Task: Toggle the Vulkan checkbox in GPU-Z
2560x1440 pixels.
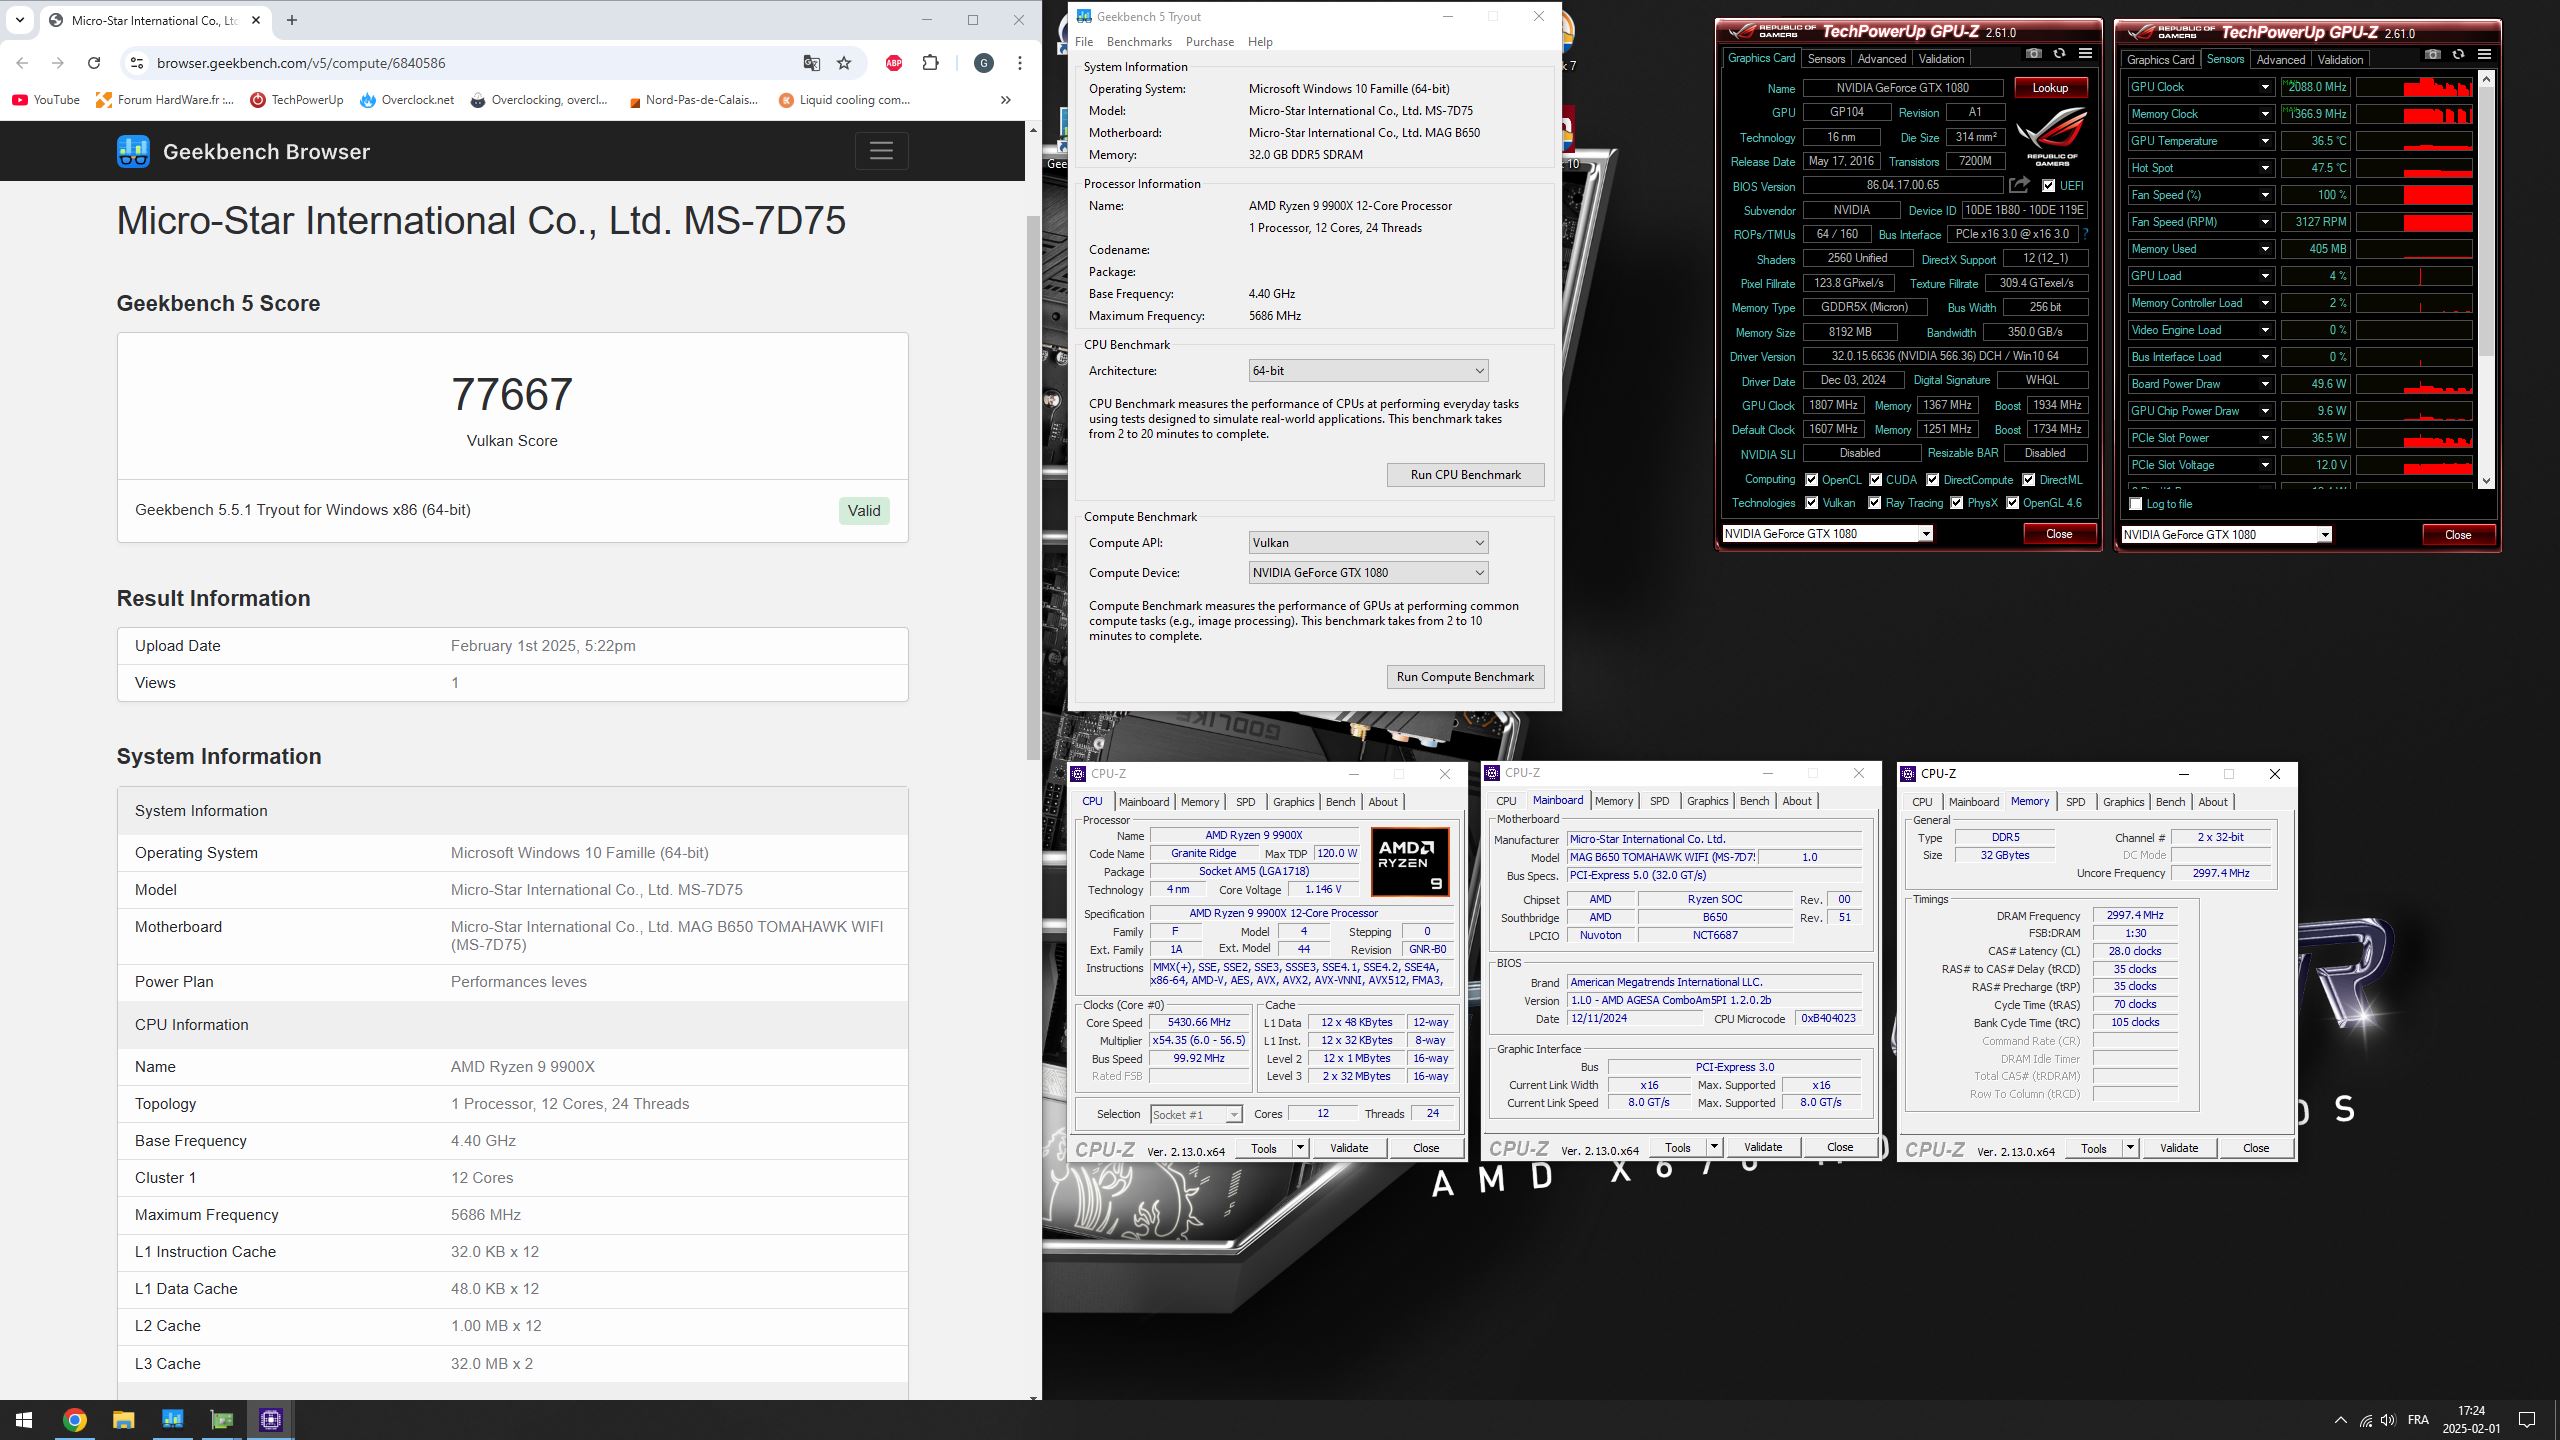Action: tap(1811, 503)
